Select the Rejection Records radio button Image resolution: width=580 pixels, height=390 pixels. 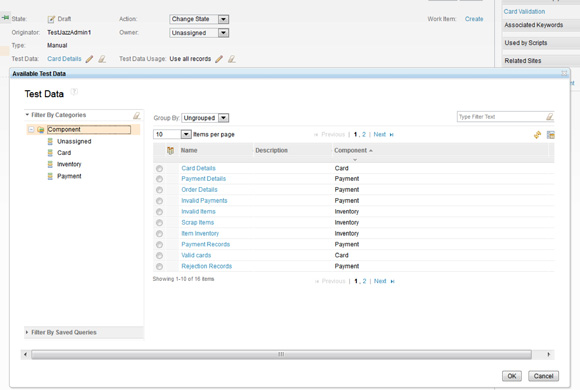[159, 267]
